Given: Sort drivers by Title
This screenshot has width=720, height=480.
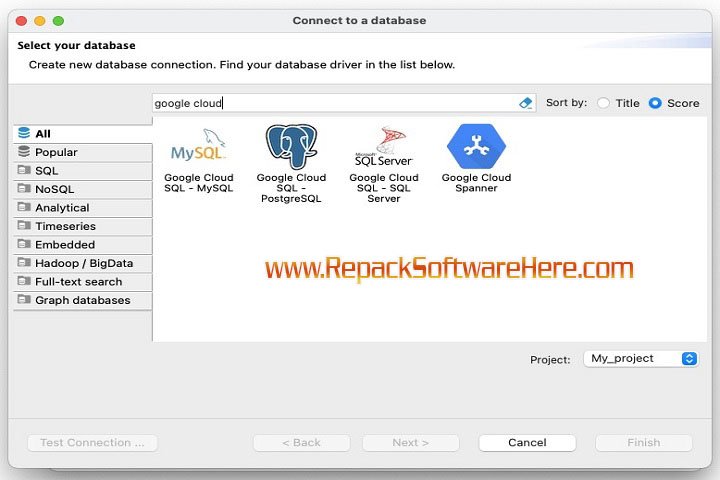Looking at the screenshot, I should 603,103.
